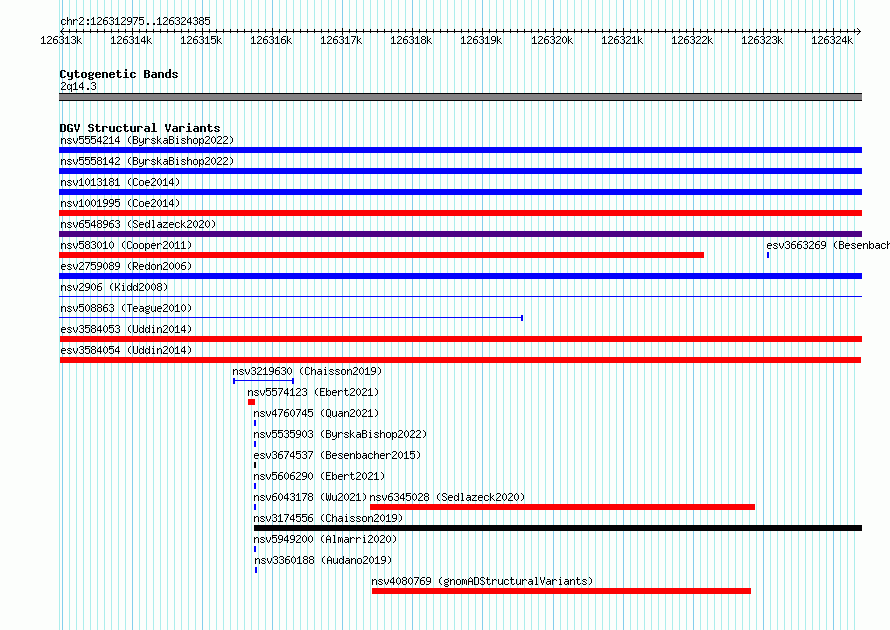
Task: Click ruler position 126324k
Action: coord(832,40)
